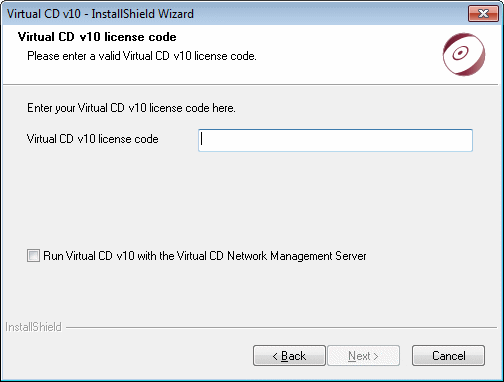Screen dimensions: 504x382
Task: Click the separator line beside InstallShield
Action: pyautogui.click(x=282, y=327)
